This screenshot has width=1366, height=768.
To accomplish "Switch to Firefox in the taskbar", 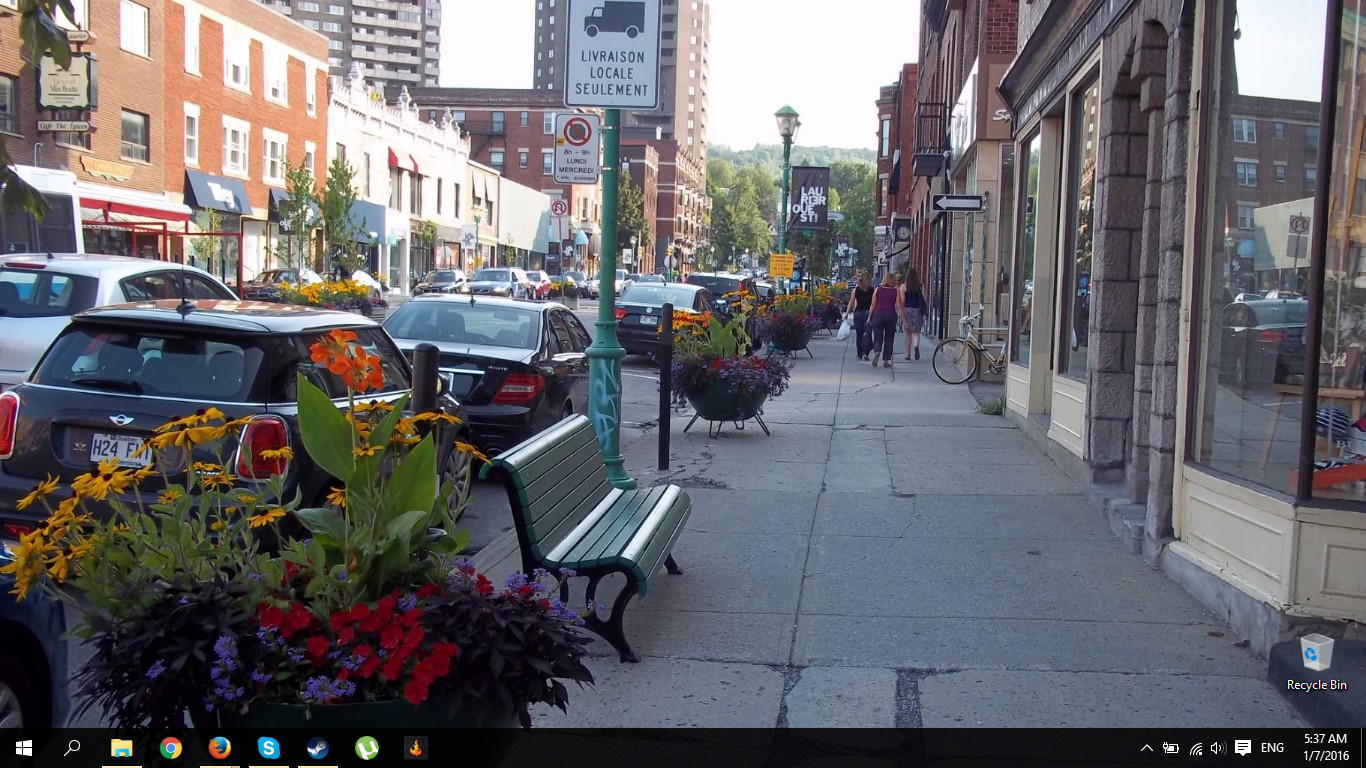I will pos(219,748).
